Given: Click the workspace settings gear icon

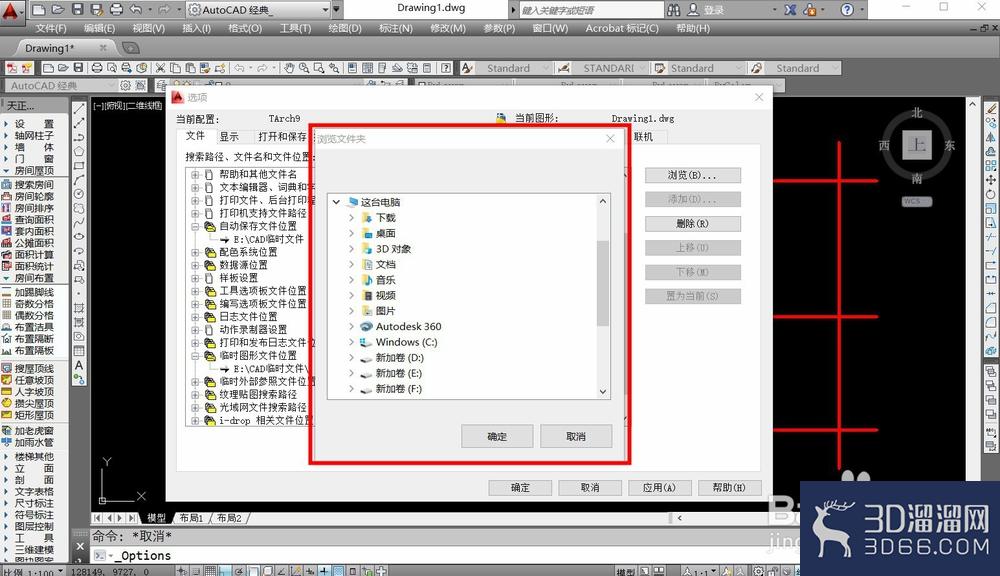Looking at the screenshot, I should [x=126, y=85].
